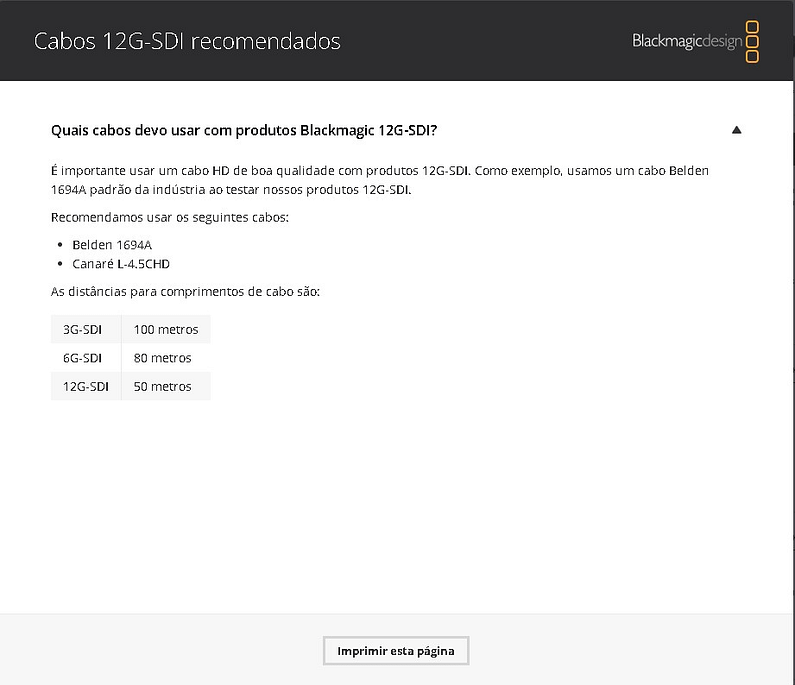795x685 pixels.
Task: Click 'Imprimir esta página' button
Action: click(x=396, y=651)
